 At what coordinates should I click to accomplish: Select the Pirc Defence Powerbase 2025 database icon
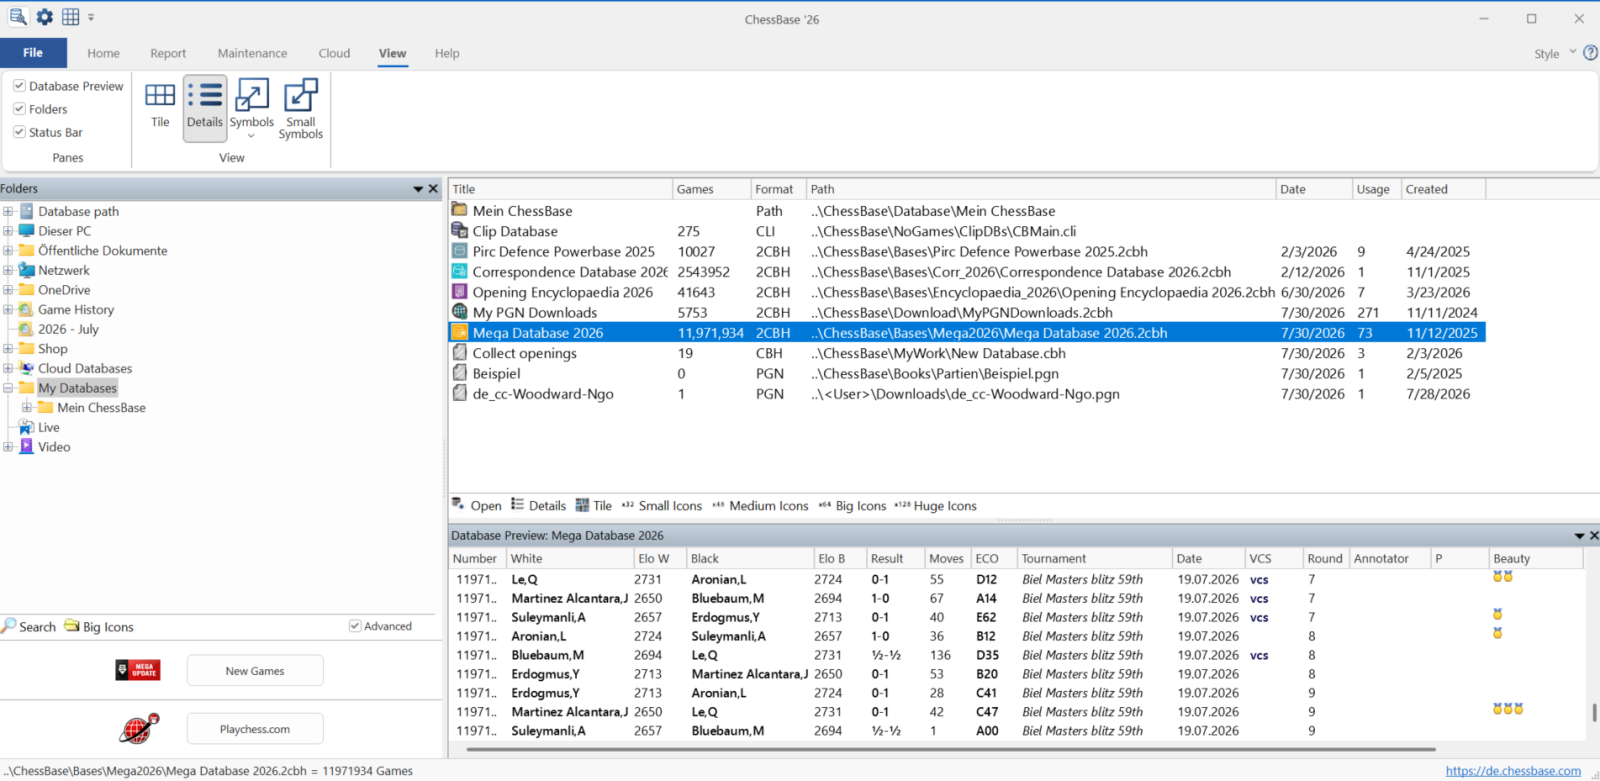pos(459,251)
